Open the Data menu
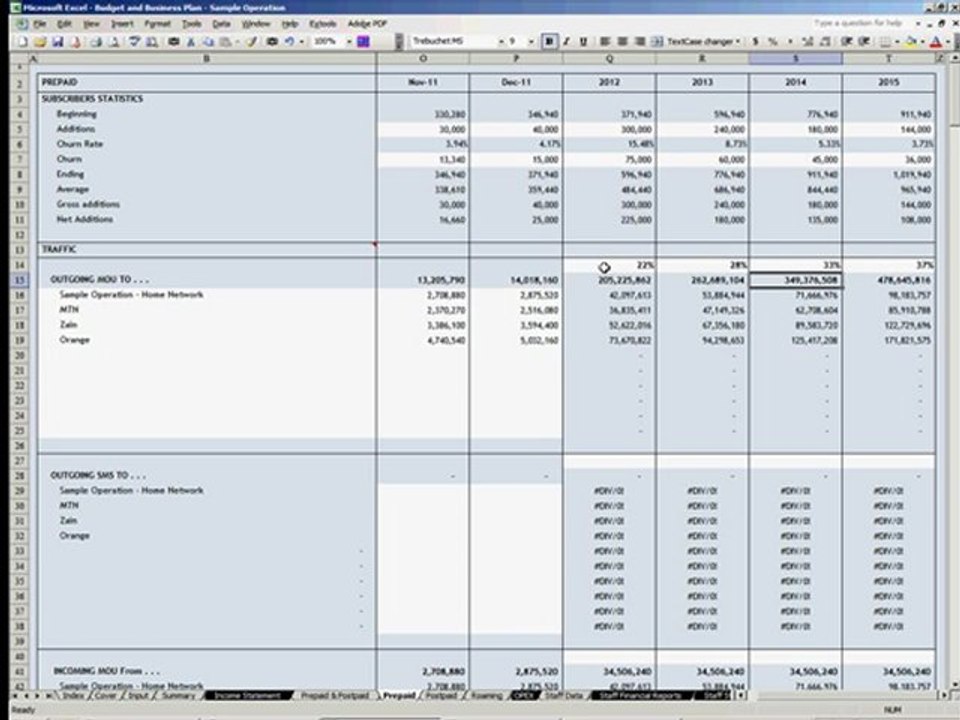The image size is (960, 720). [221, 24]
